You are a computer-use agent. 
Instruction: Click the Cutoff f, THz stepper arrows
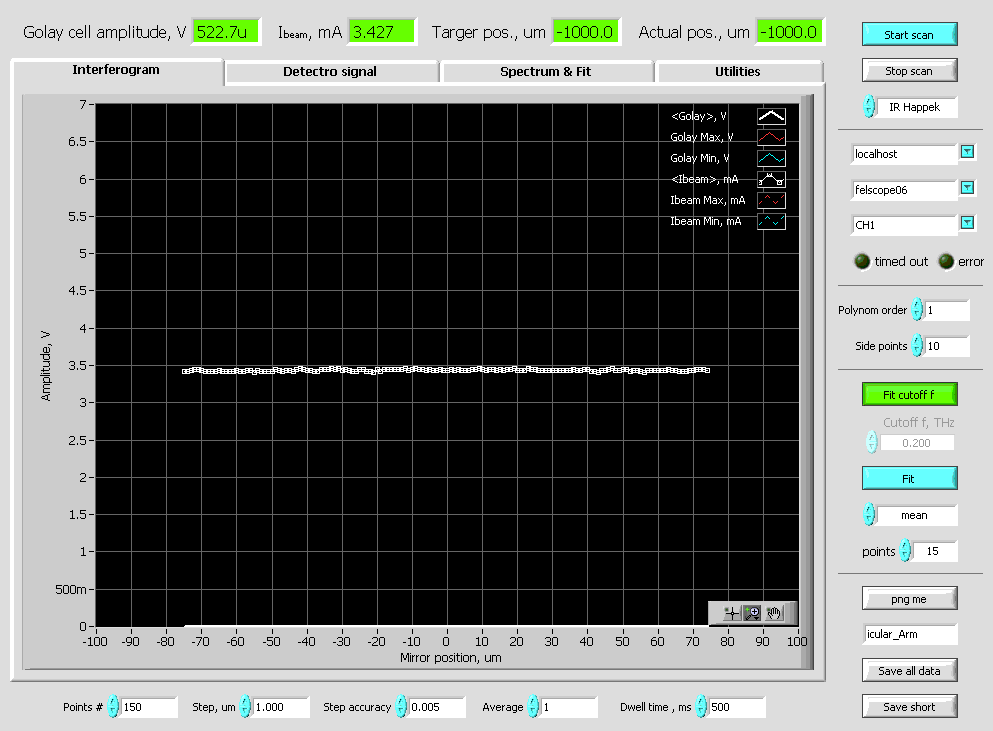coord(871,442)
